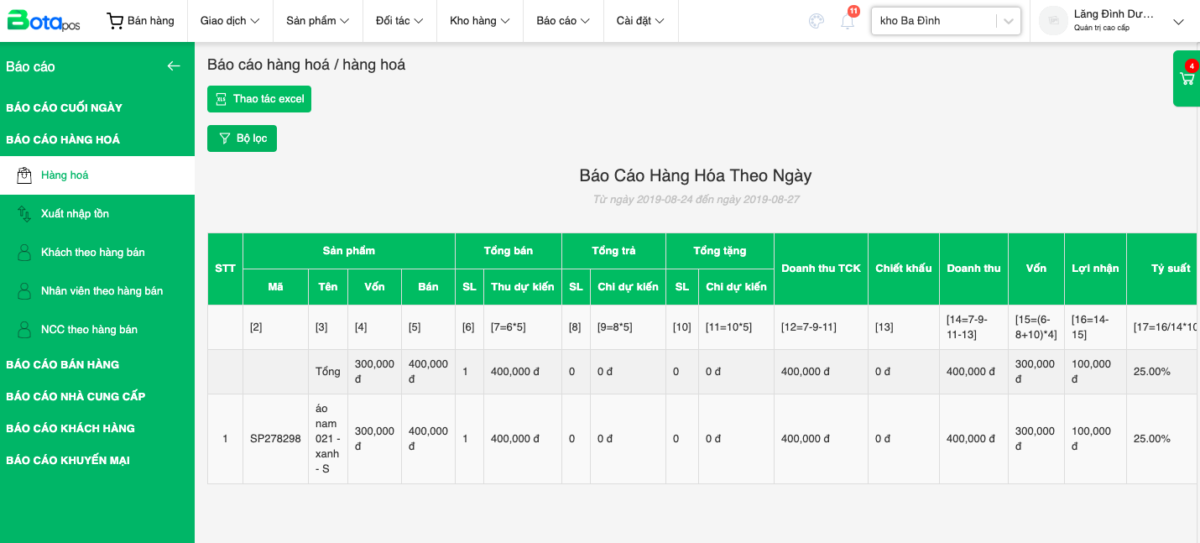Expand BÁO CÁO BÁN HÀNG section
1200x543 pixels.
[x=62, y=364]
